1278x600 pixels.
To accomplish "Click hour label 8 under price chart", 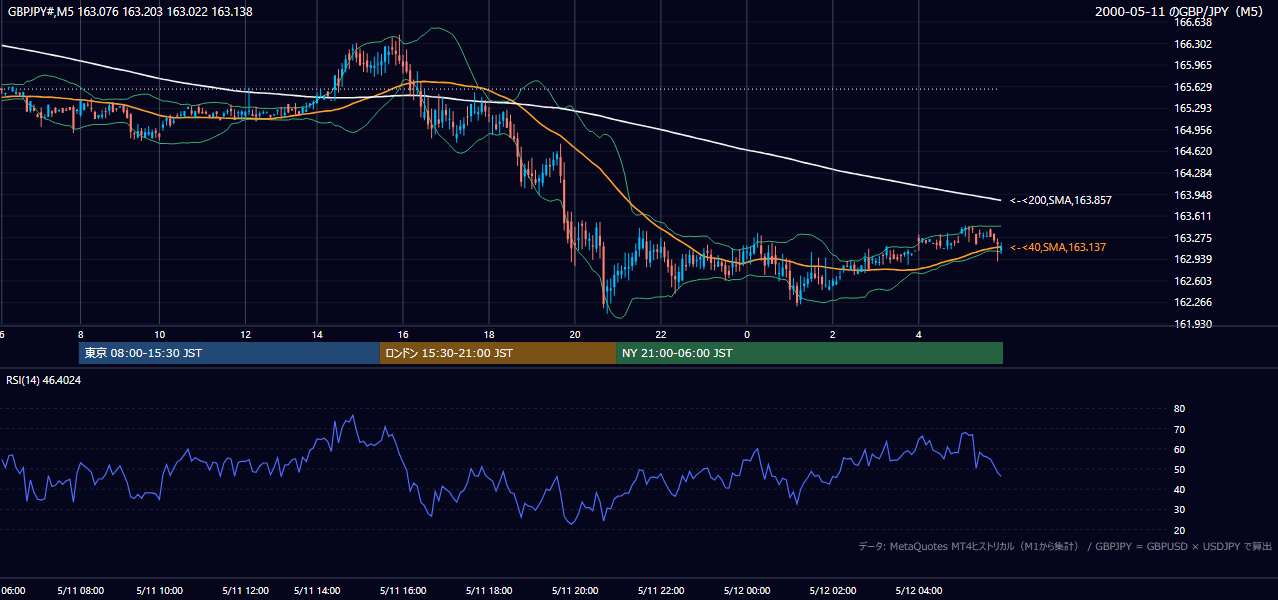I will 80,333.
